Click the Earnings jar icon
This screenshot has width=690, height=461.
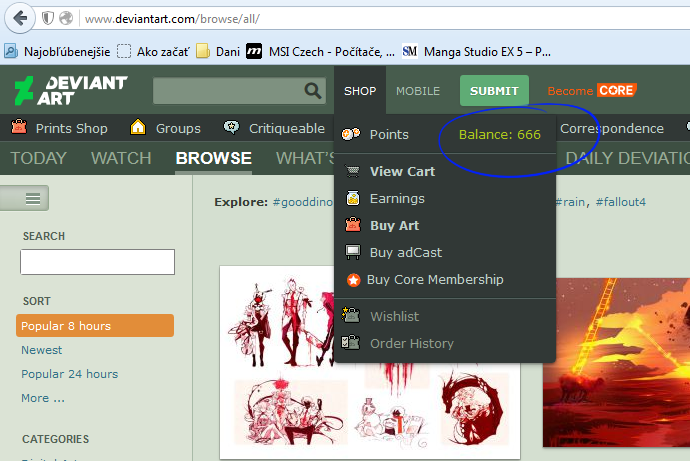[353, 198]
